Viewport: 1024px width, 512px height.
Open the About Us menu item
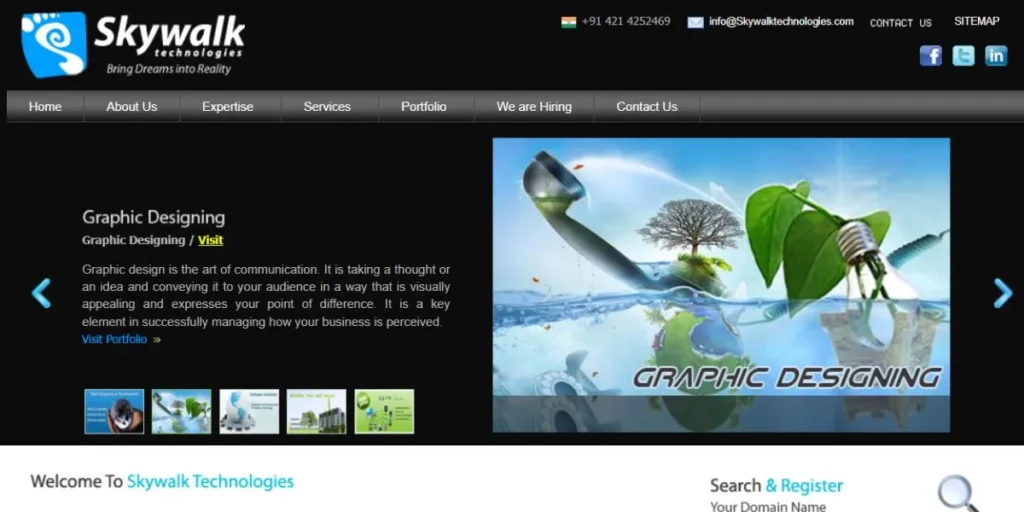(132, 107)
